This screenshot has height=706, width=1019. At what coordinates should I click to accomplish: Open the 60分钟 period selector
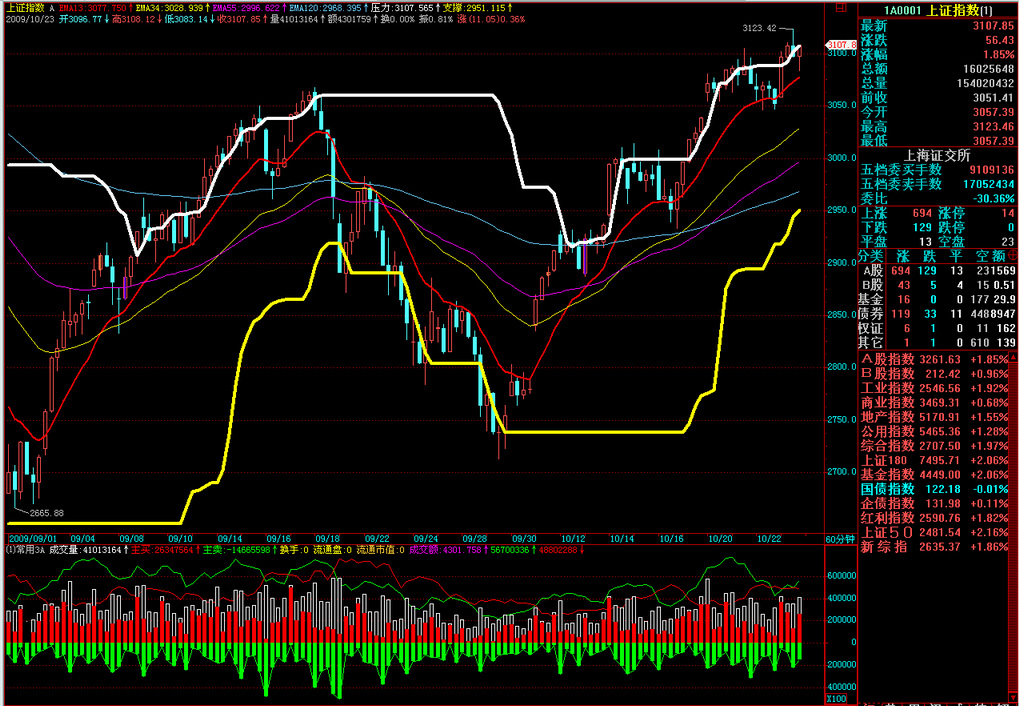(840, 538)
